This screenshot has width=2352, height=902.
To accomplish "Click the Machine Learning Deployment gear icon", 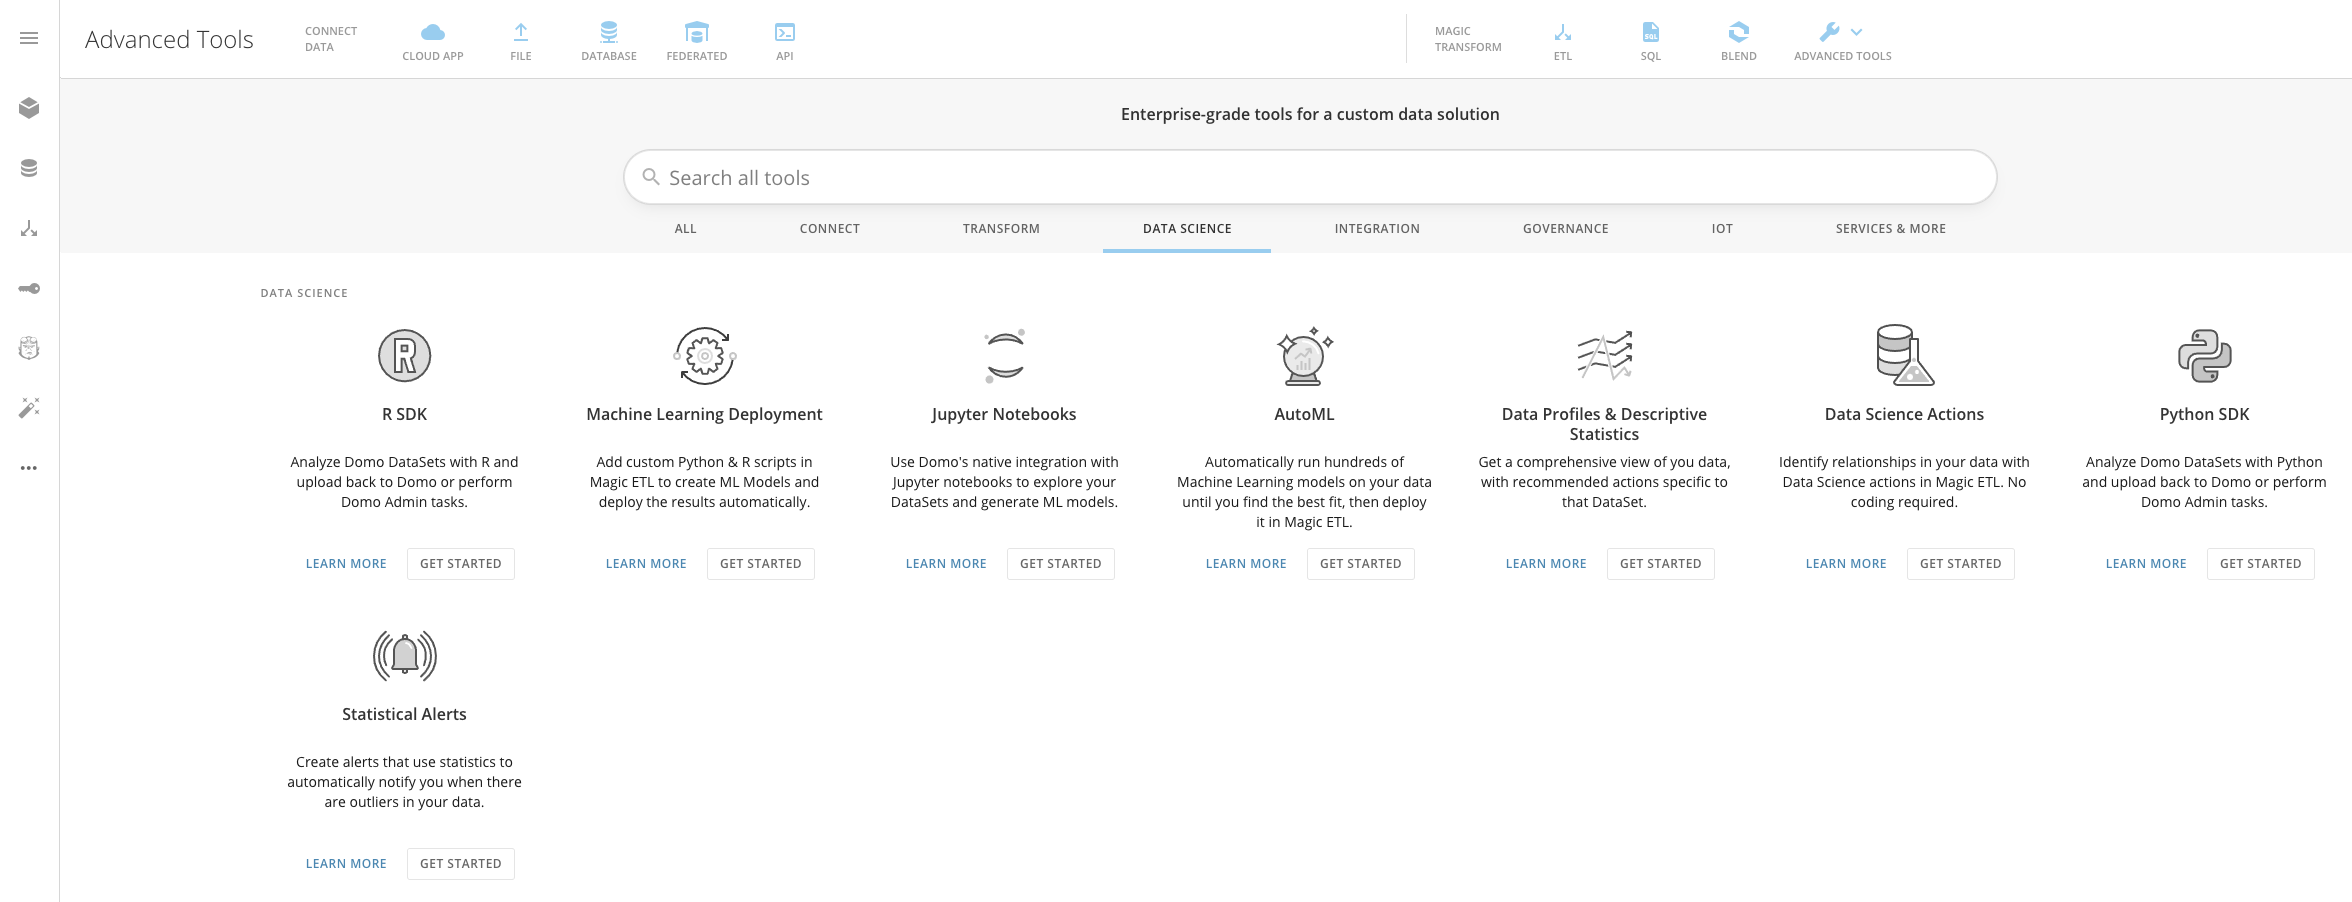I will pyautogui.click(x=705, y=355).
